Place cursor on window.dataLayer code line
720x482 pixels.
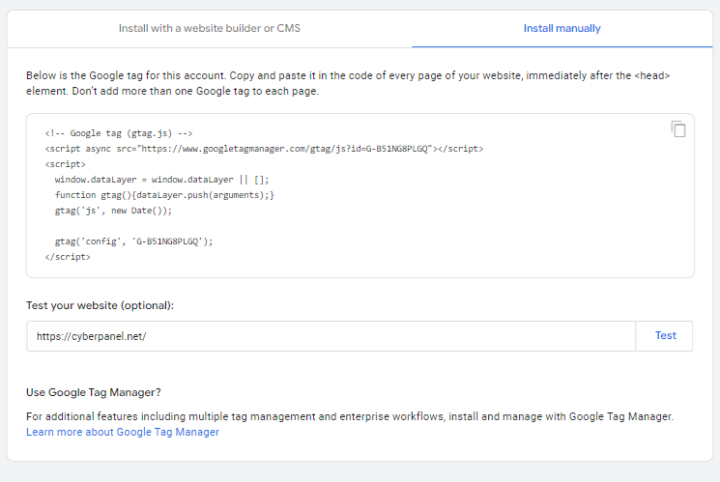(x=162, y=179)
